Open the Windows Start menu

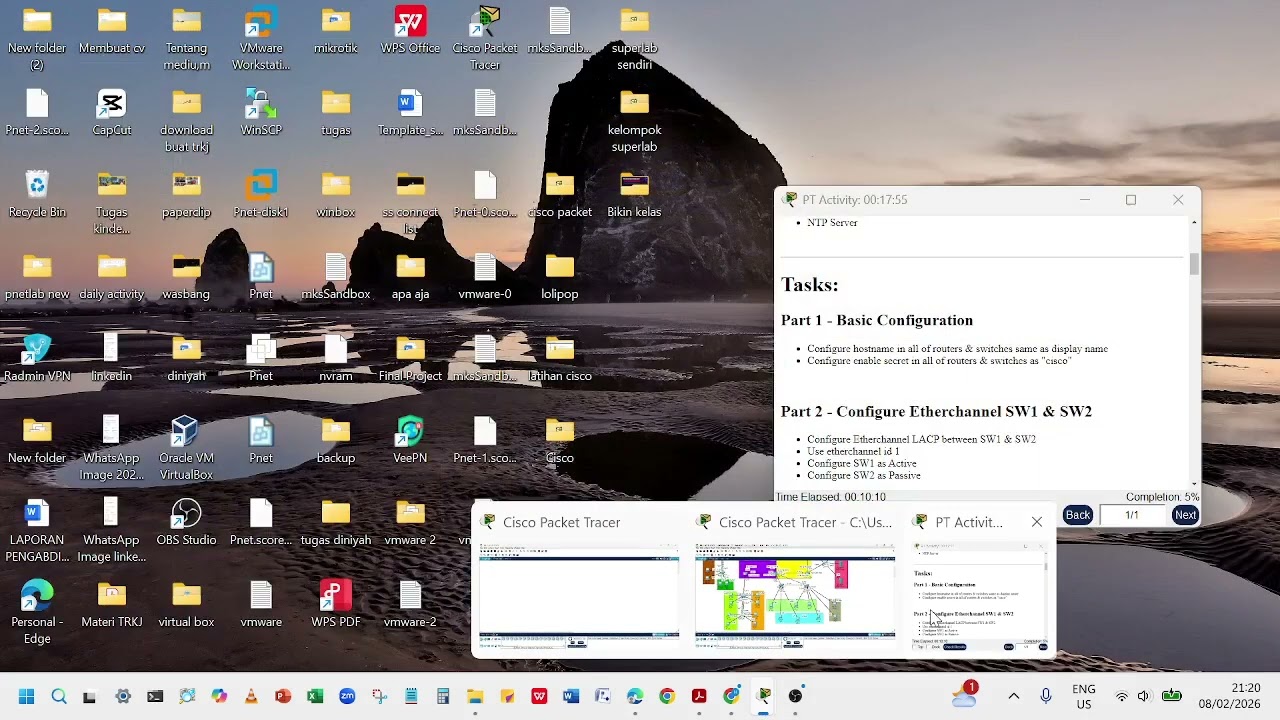[x=27, y=696]
